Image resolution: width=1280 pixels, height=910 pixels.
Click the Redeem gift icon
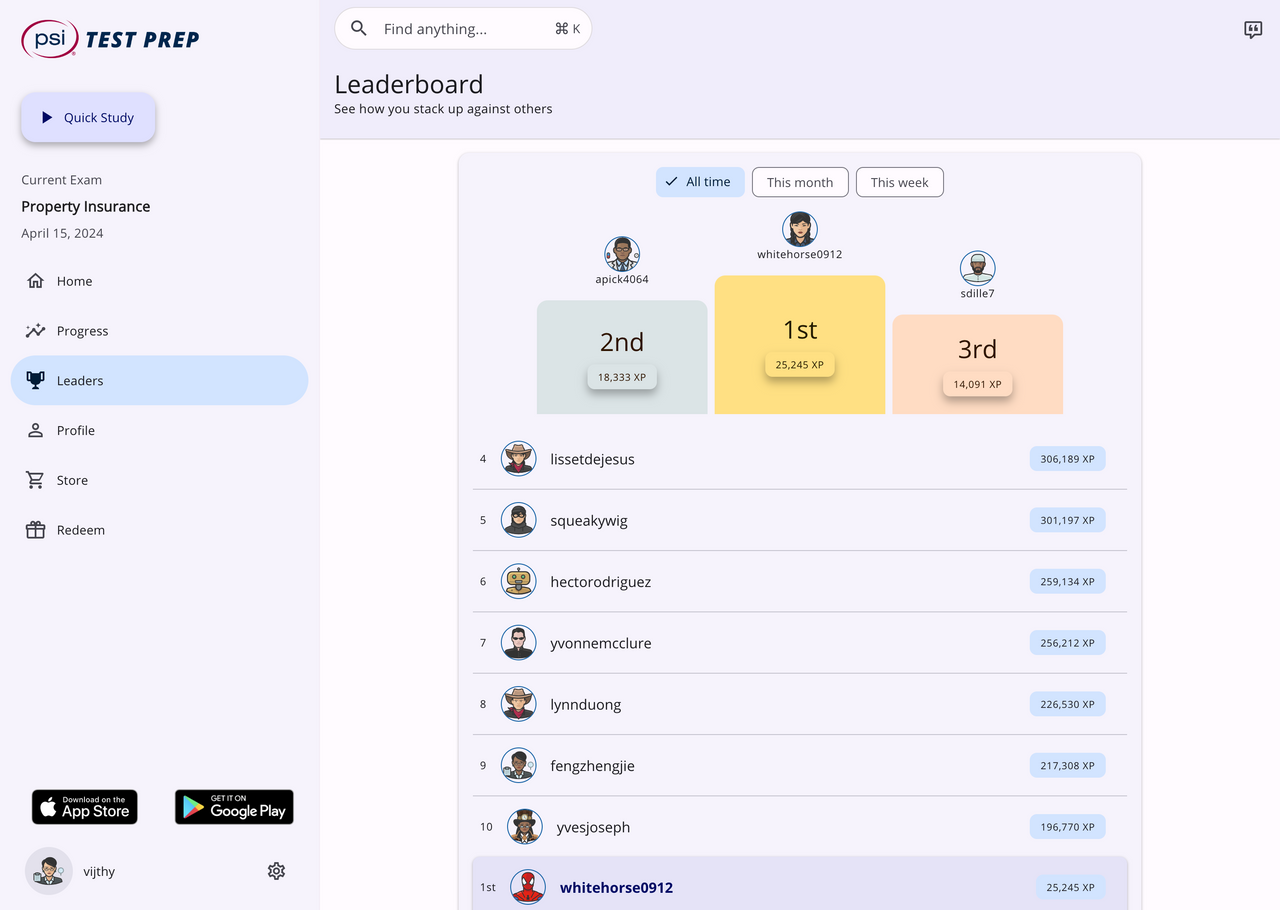36,530
